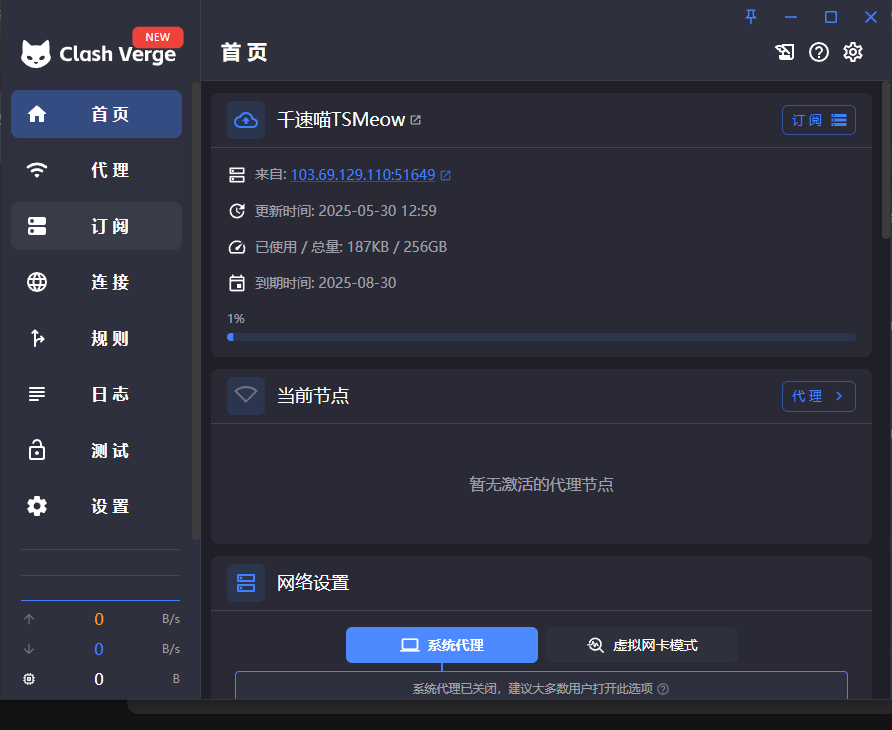892x730 pixels.
Task: Close the Clash Verge window
Action: [870, 17]
